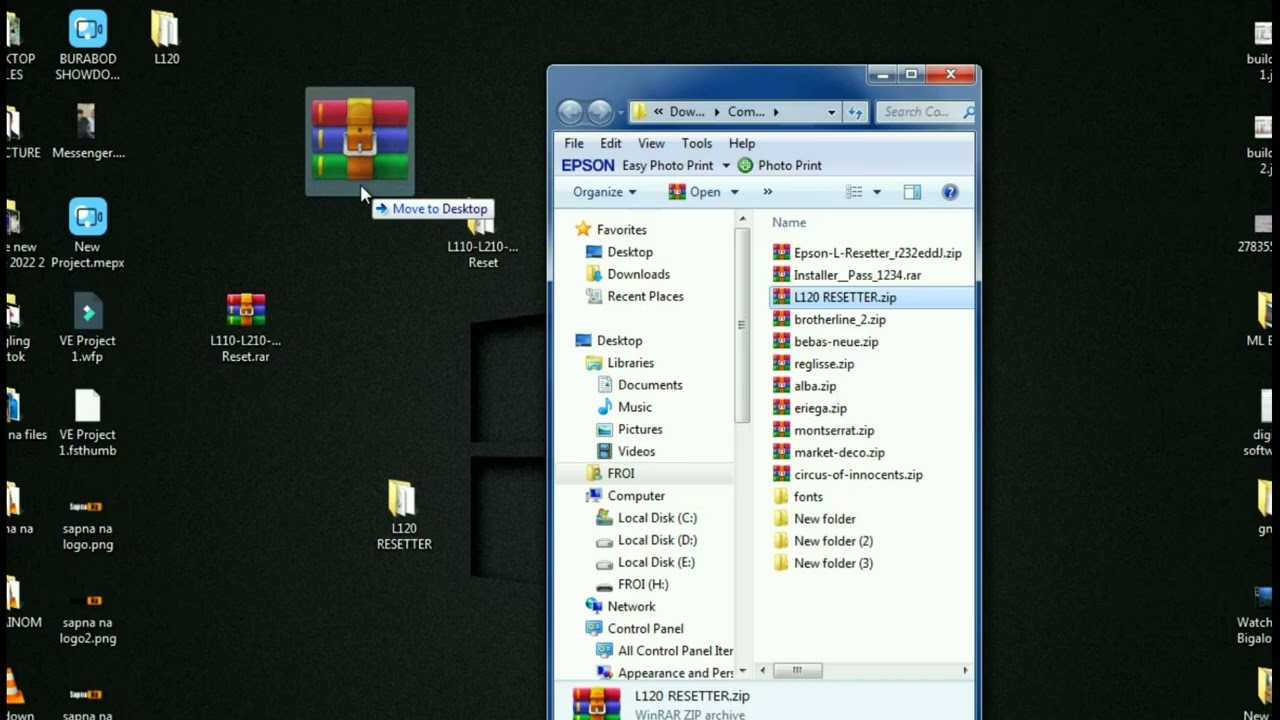Open the Tools menu
Image resolution: width=1280 pixels, height=720 pixels.
[x=697, y=143]
